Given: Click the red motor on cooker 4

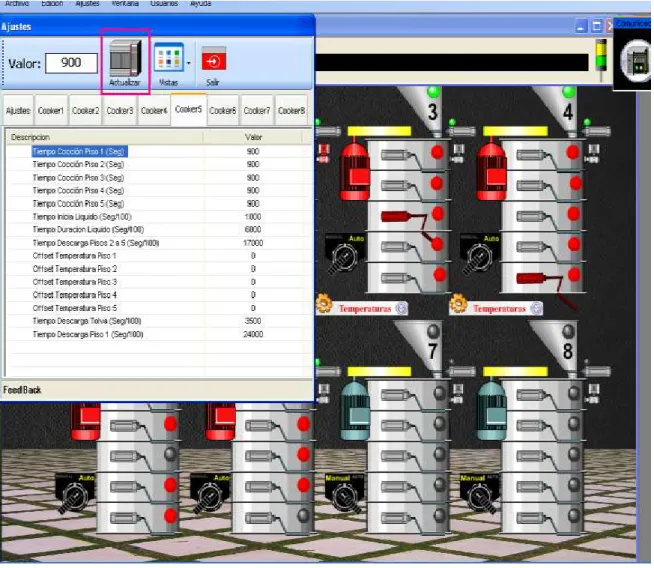Looking at the screenshot, I should point(492,170).
